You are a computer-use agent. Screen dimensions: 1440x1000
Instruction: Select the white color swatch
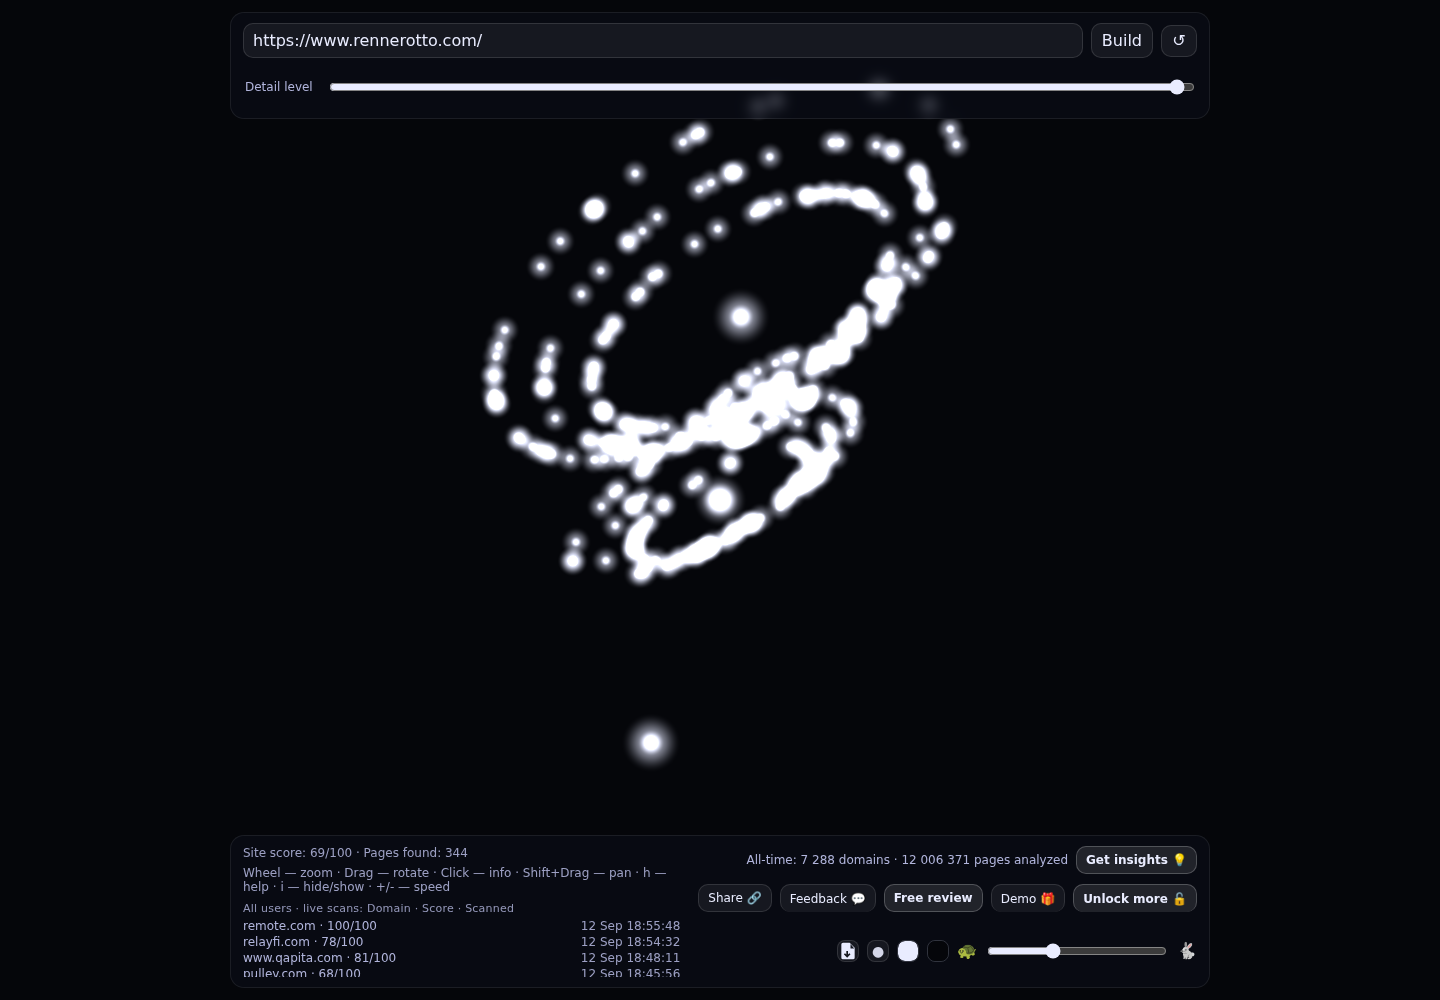click(908, 951)
